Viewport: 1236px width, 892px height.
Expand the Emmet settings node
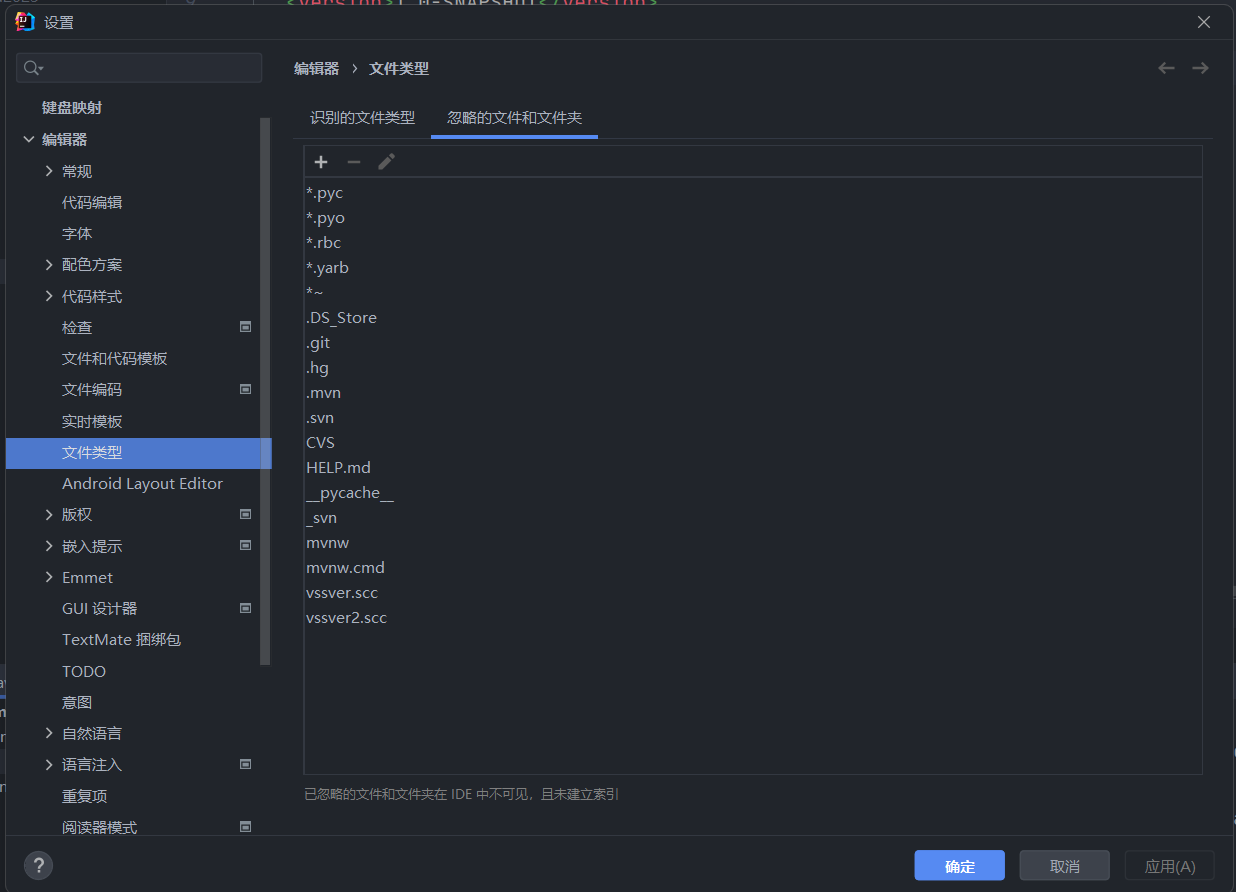pos(49,577)
